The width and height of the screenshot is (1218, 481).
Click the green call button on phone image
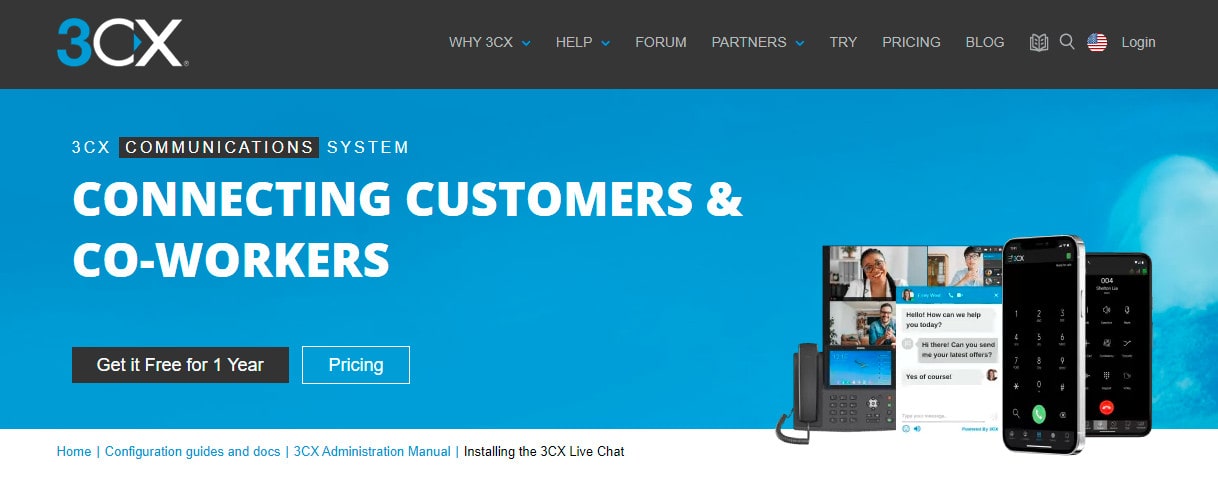pos(1040,413)
